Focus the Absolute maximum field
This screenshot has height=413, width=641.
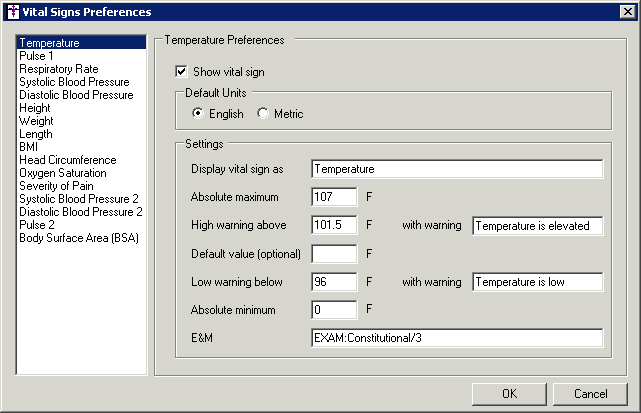click(334, 197)
